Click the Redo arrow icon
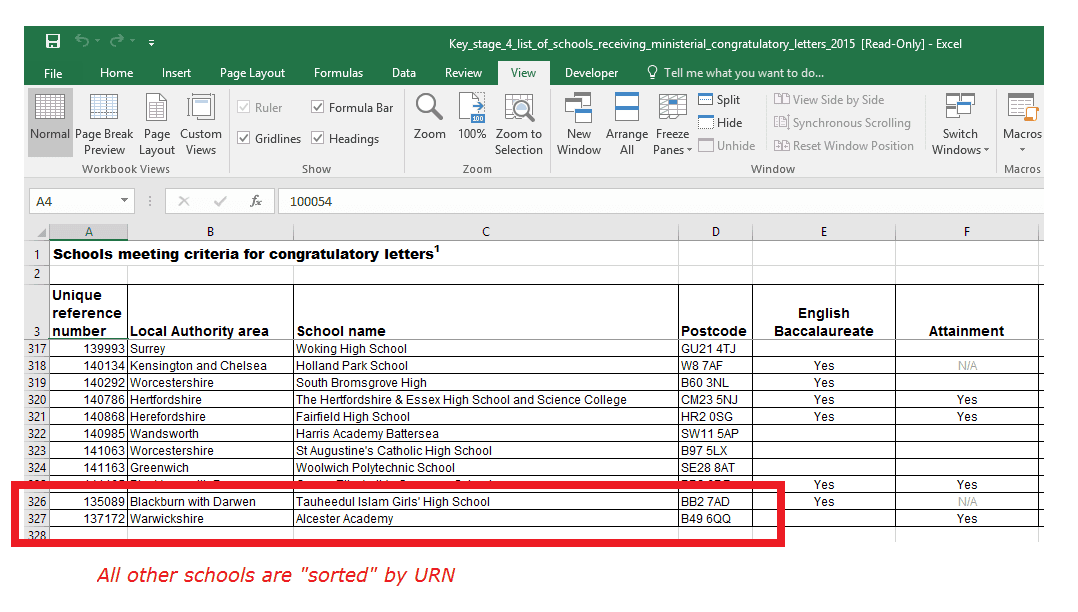Screen dimensions: 1078x612 (118, 41)
